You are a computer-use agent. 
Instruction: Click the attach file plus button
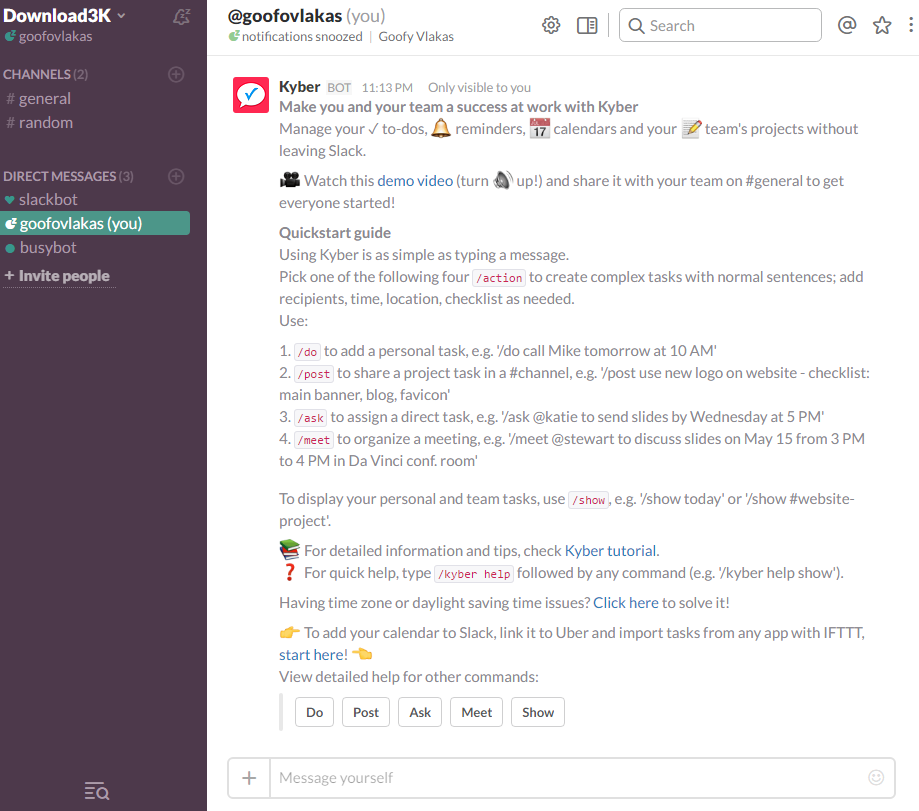249,778
